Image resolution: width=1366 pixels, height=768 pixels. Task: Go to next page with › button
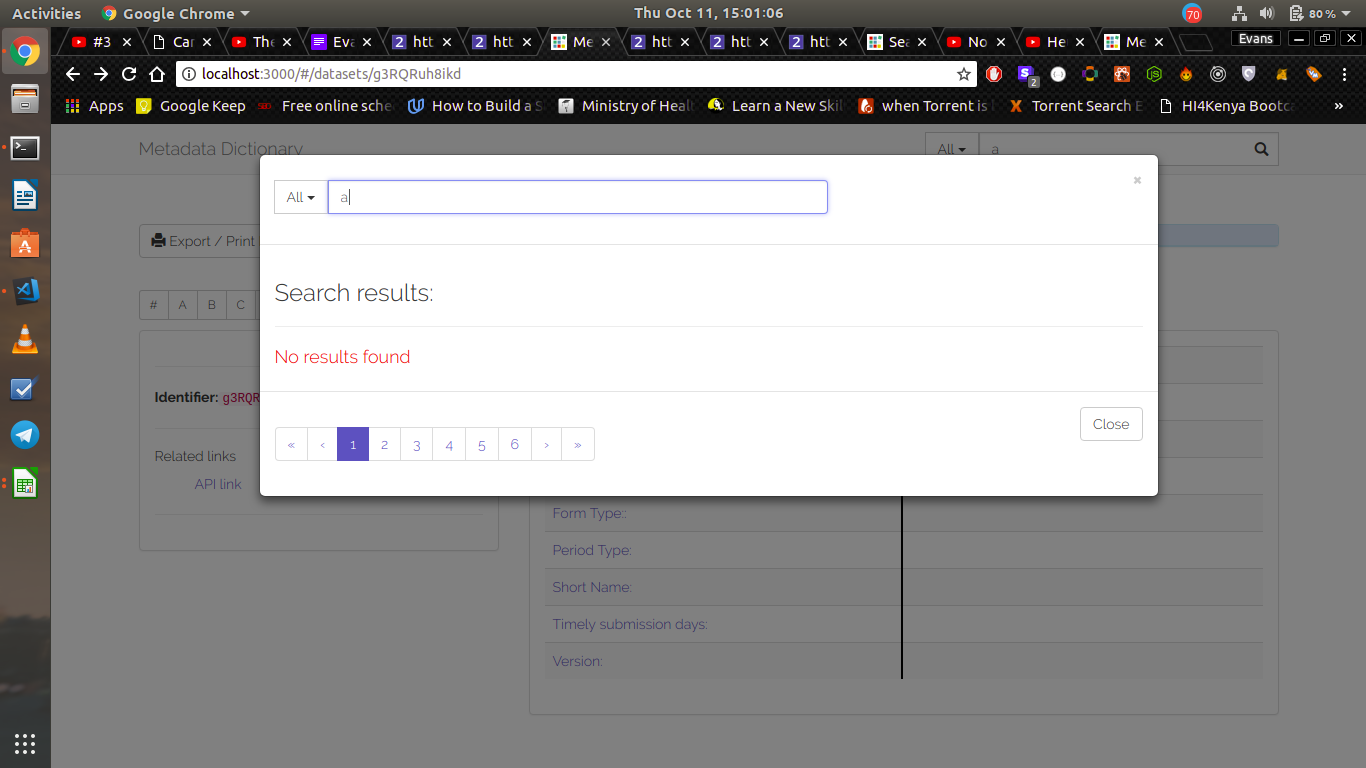(546, 444)
